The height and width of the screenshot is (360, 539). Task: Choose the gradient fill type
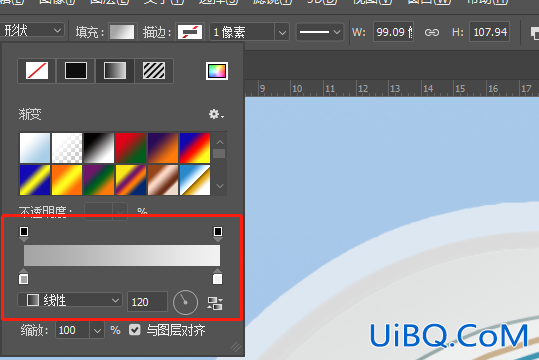(x=115, y=71)
